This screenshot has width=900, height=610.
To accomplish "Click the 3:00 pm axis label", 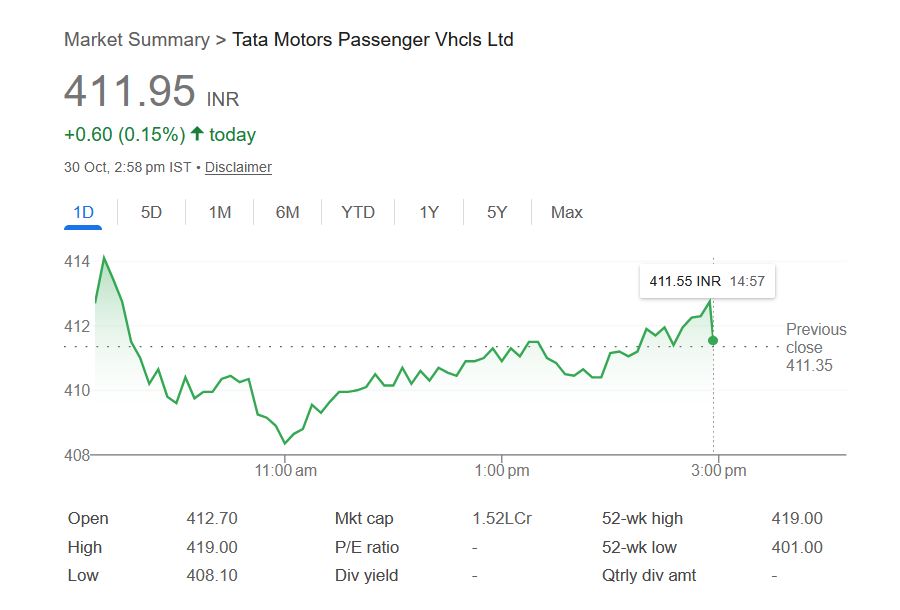I will 718,470.
